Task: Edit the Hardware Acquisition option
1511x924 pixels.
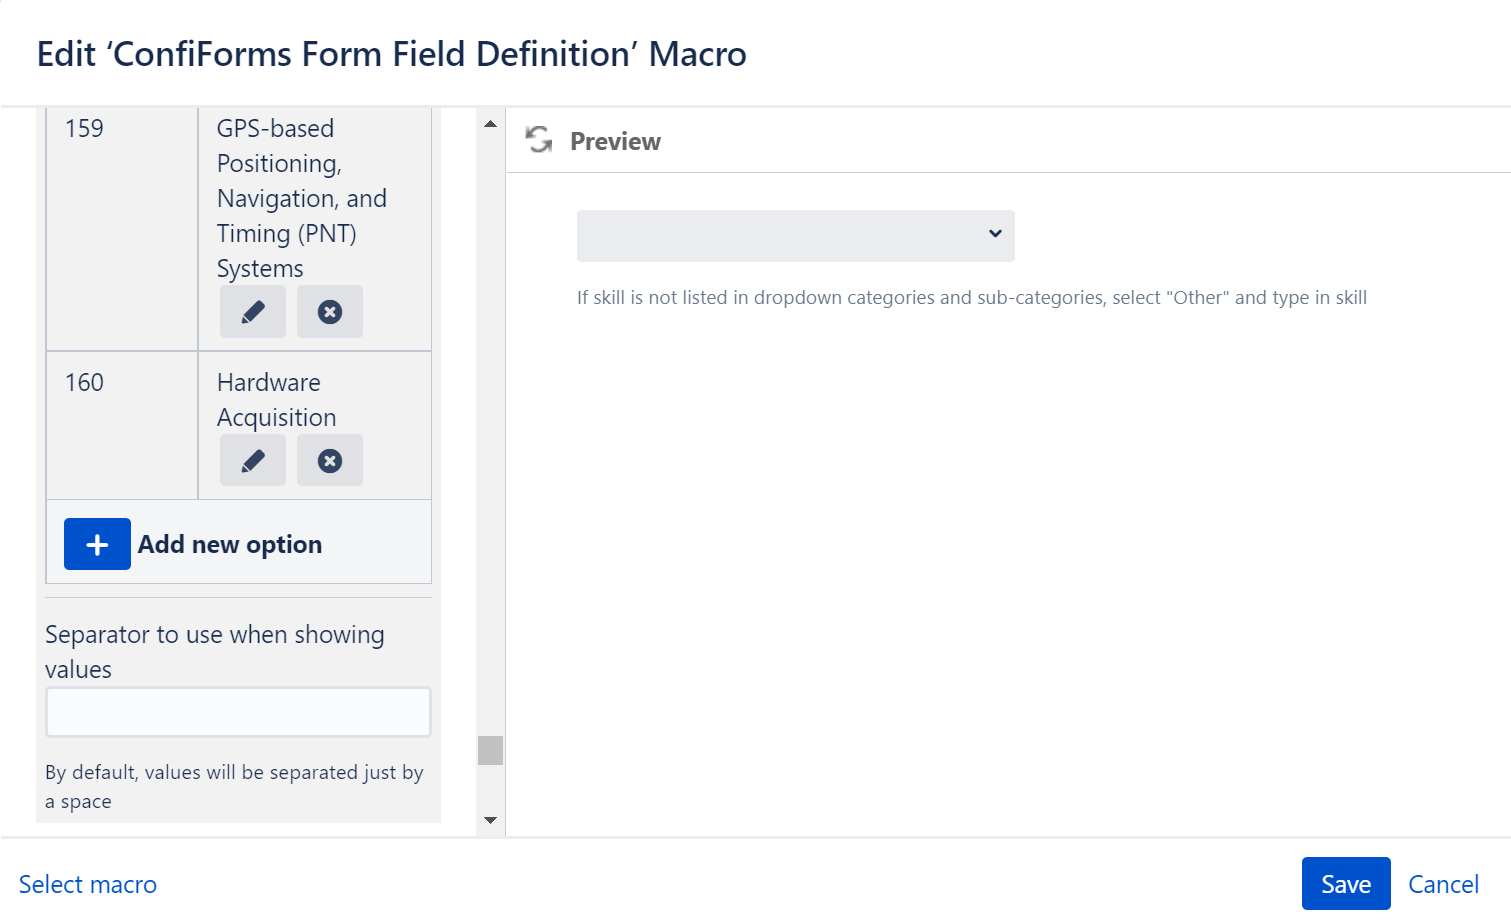Action: point(252,460)
